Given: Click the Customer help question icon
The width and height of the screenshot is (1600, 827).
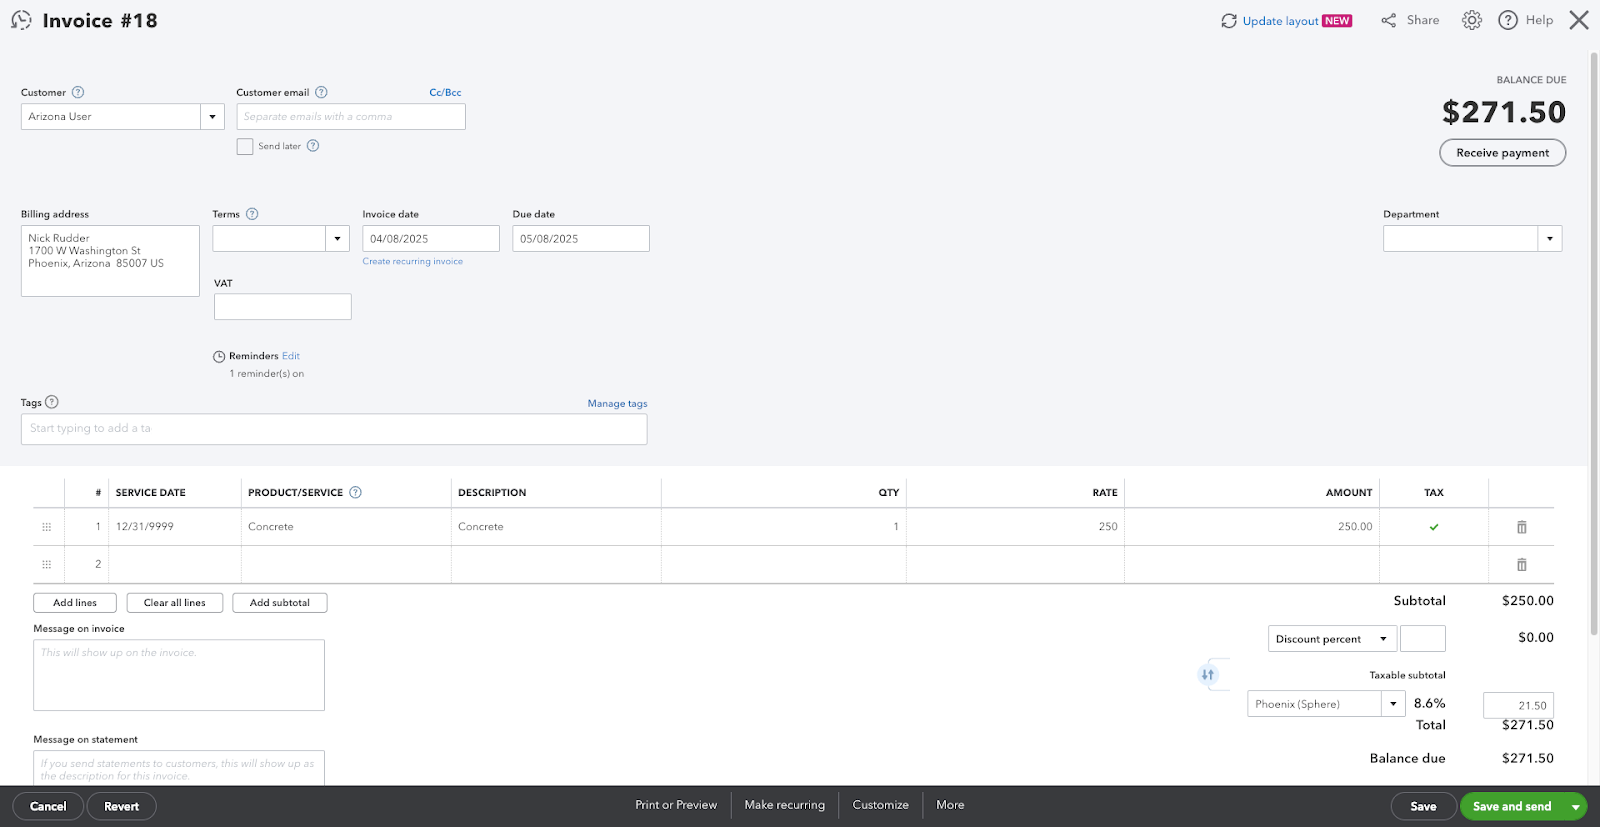Looking at the screenshot, I should [x=78, y=92].
